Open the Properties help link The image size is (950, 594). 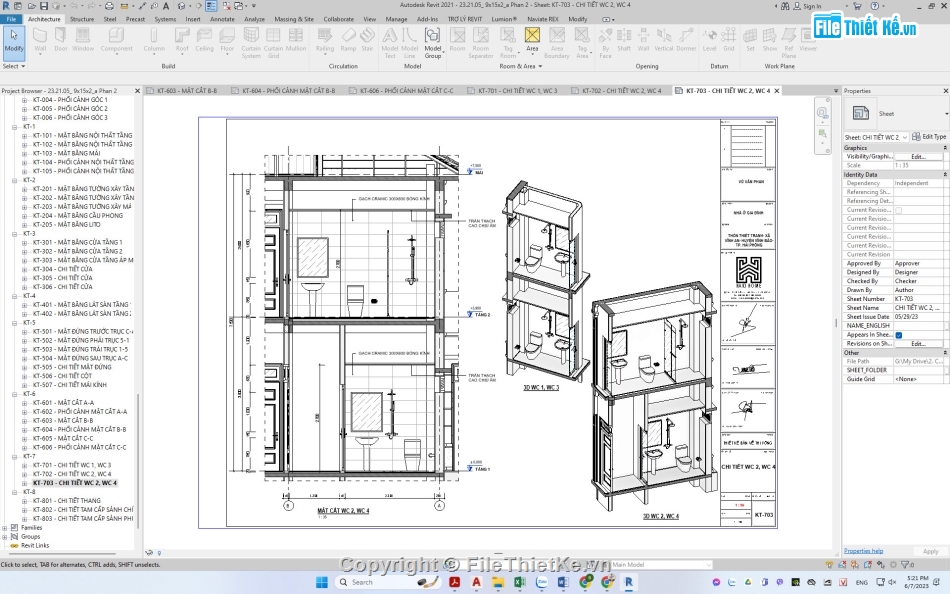[863, 551]
